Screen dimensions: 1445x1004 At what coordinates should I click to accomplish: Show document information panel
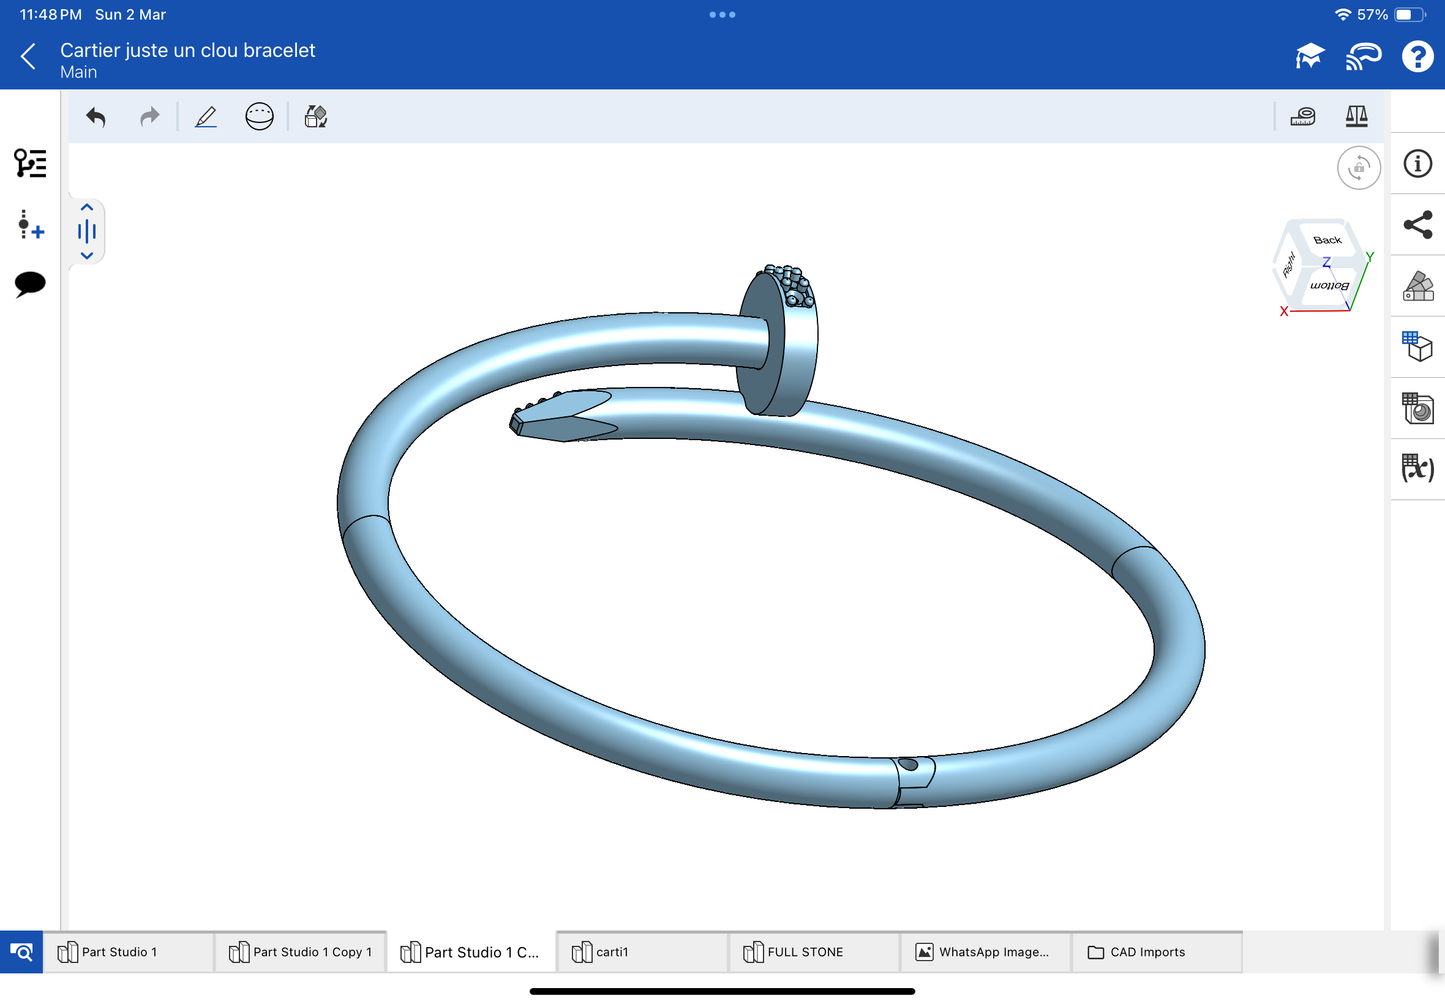pyautogui.click(x=1417, y=164)
